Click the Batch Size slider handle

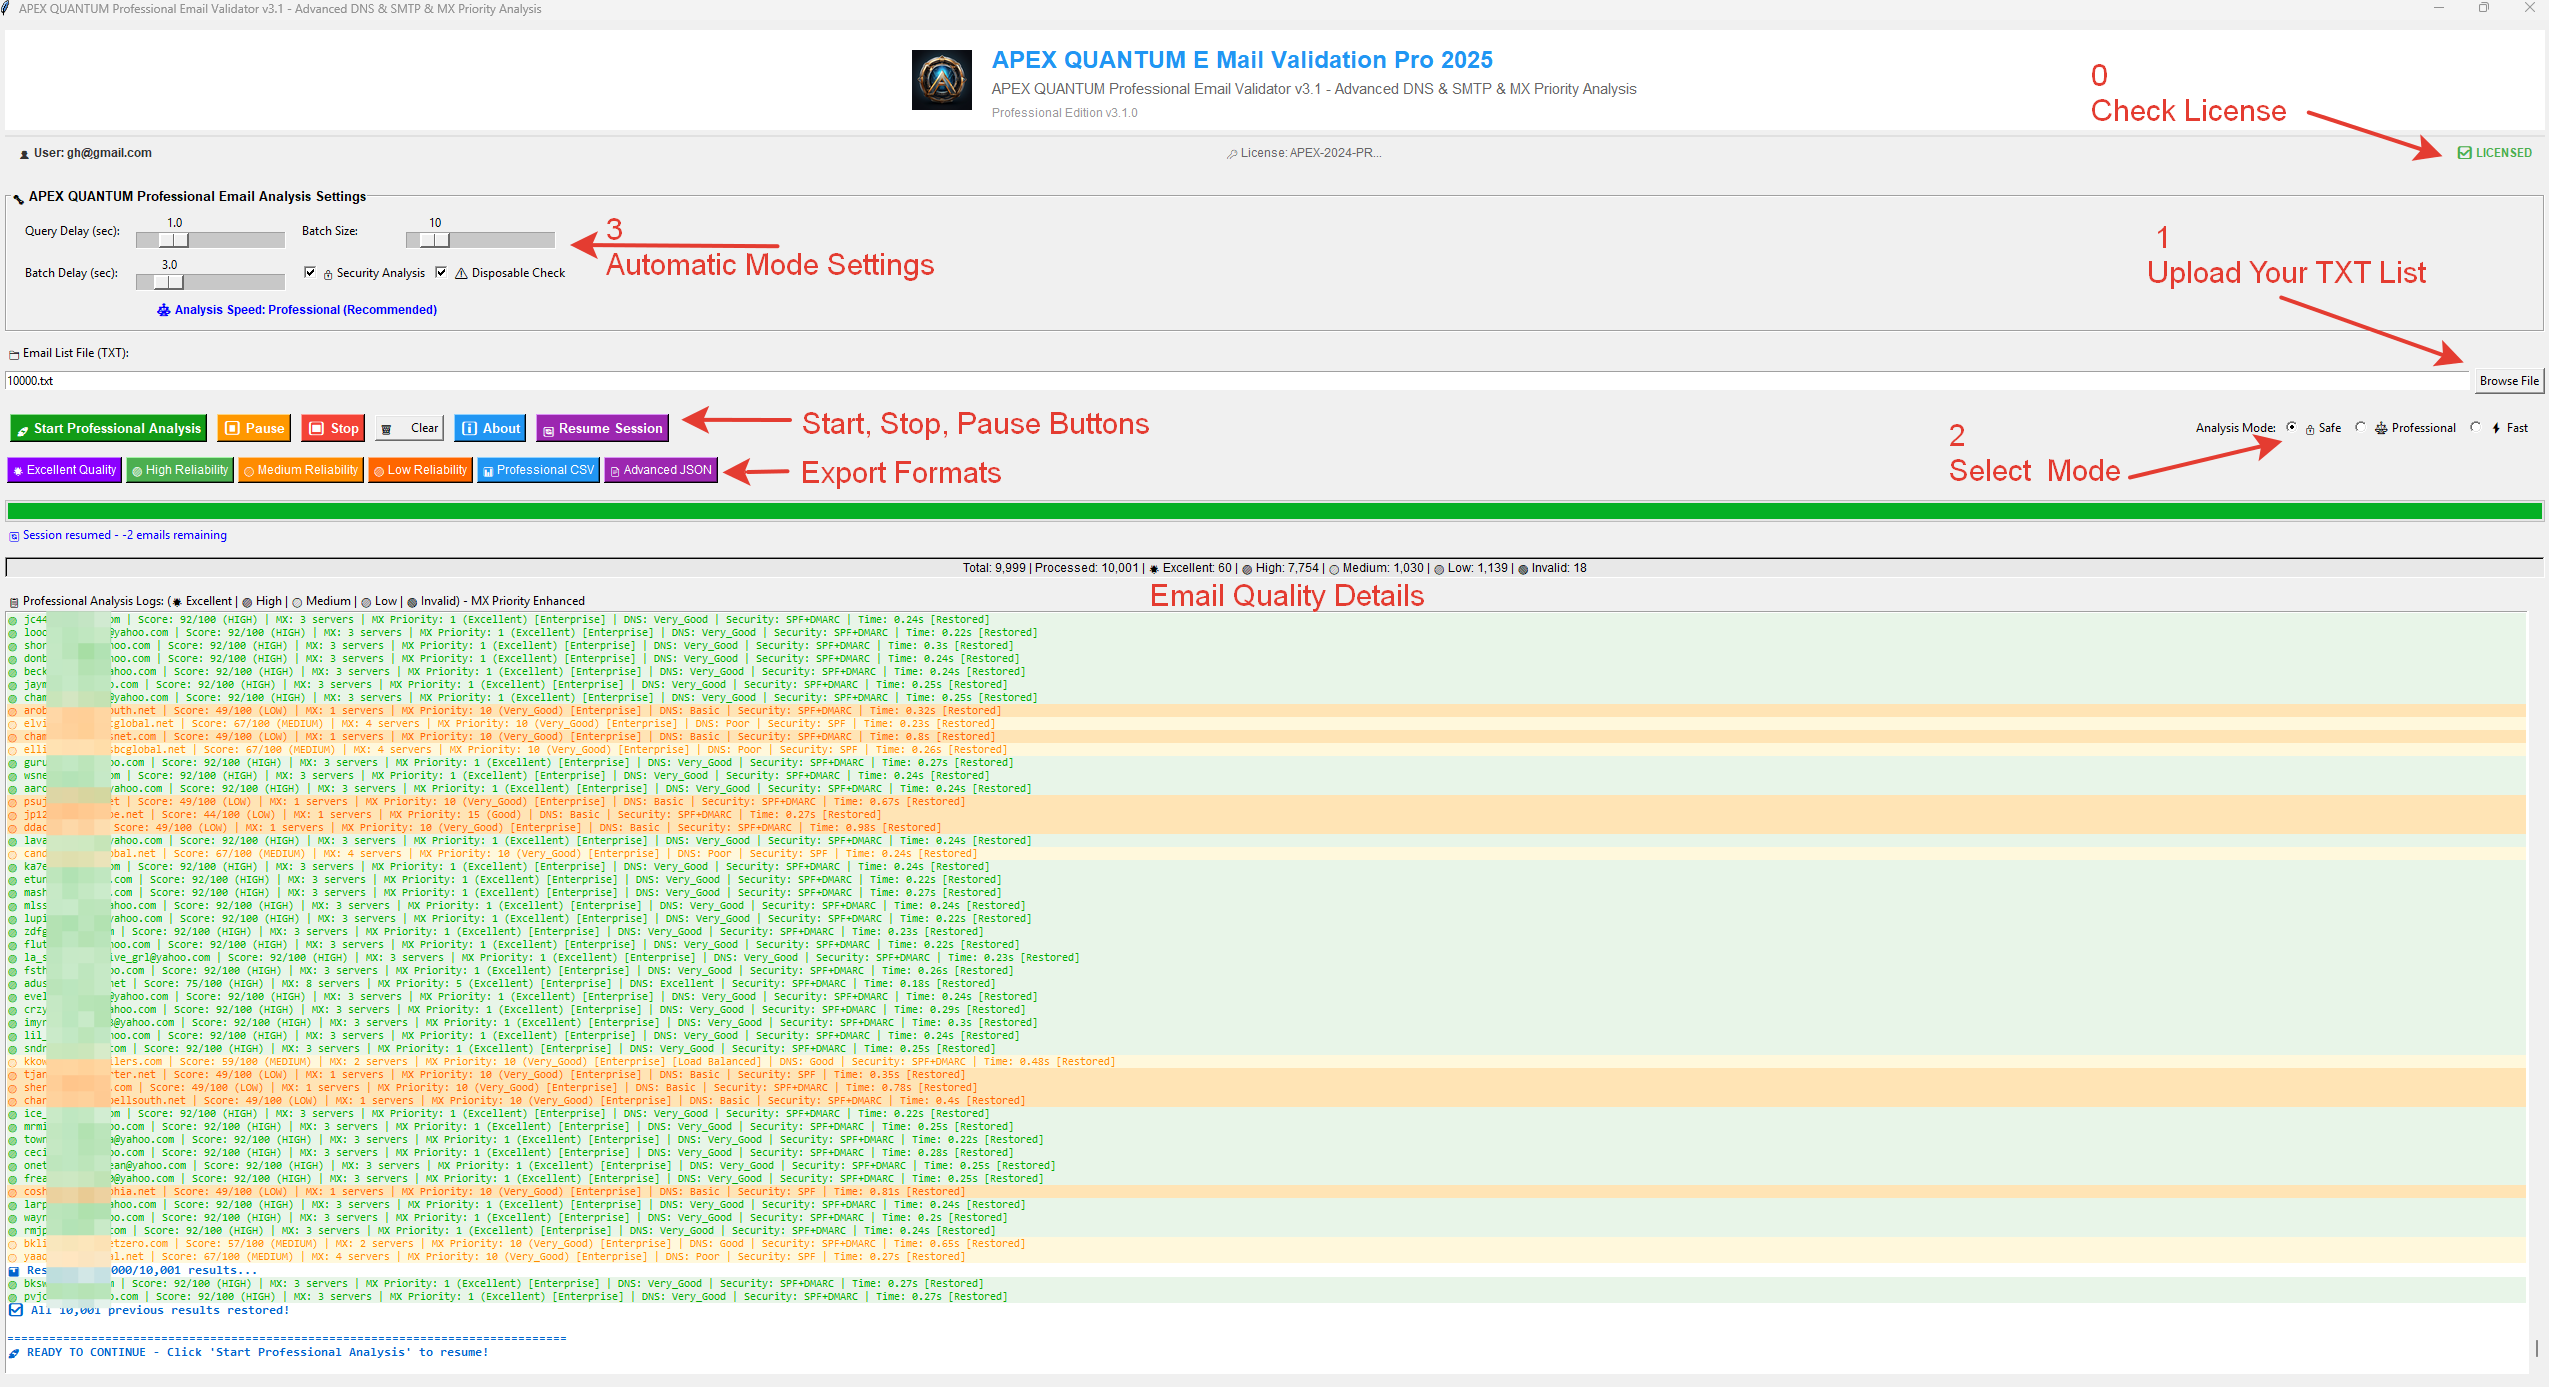(x=434, y=240)
